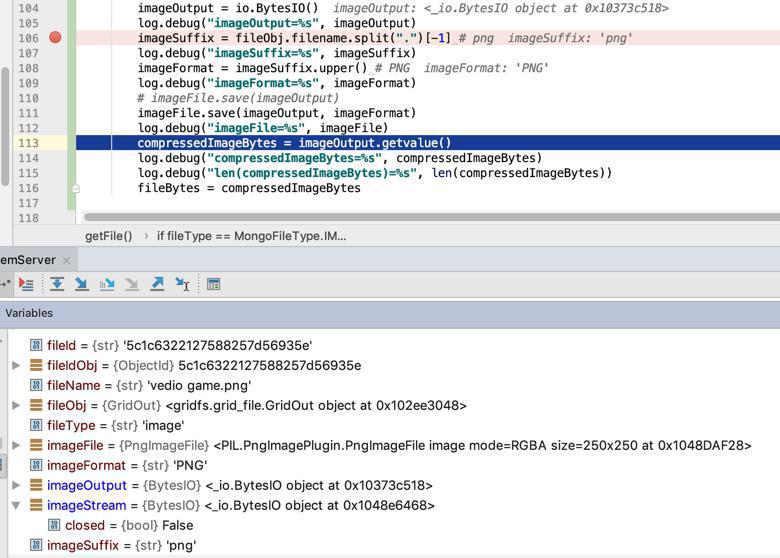Open the Evaluate Expression calculator icon

pos(213,284)
